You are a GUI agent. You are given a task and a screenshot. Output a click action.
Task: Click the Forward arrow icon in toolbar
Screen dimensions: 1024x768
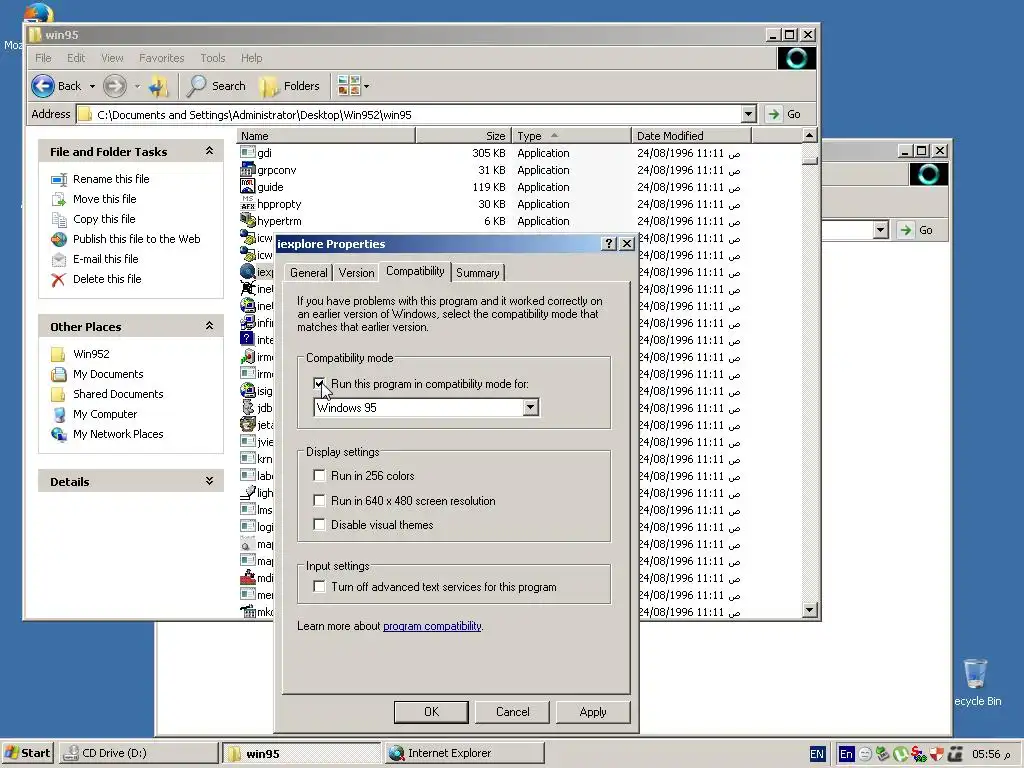115,86
